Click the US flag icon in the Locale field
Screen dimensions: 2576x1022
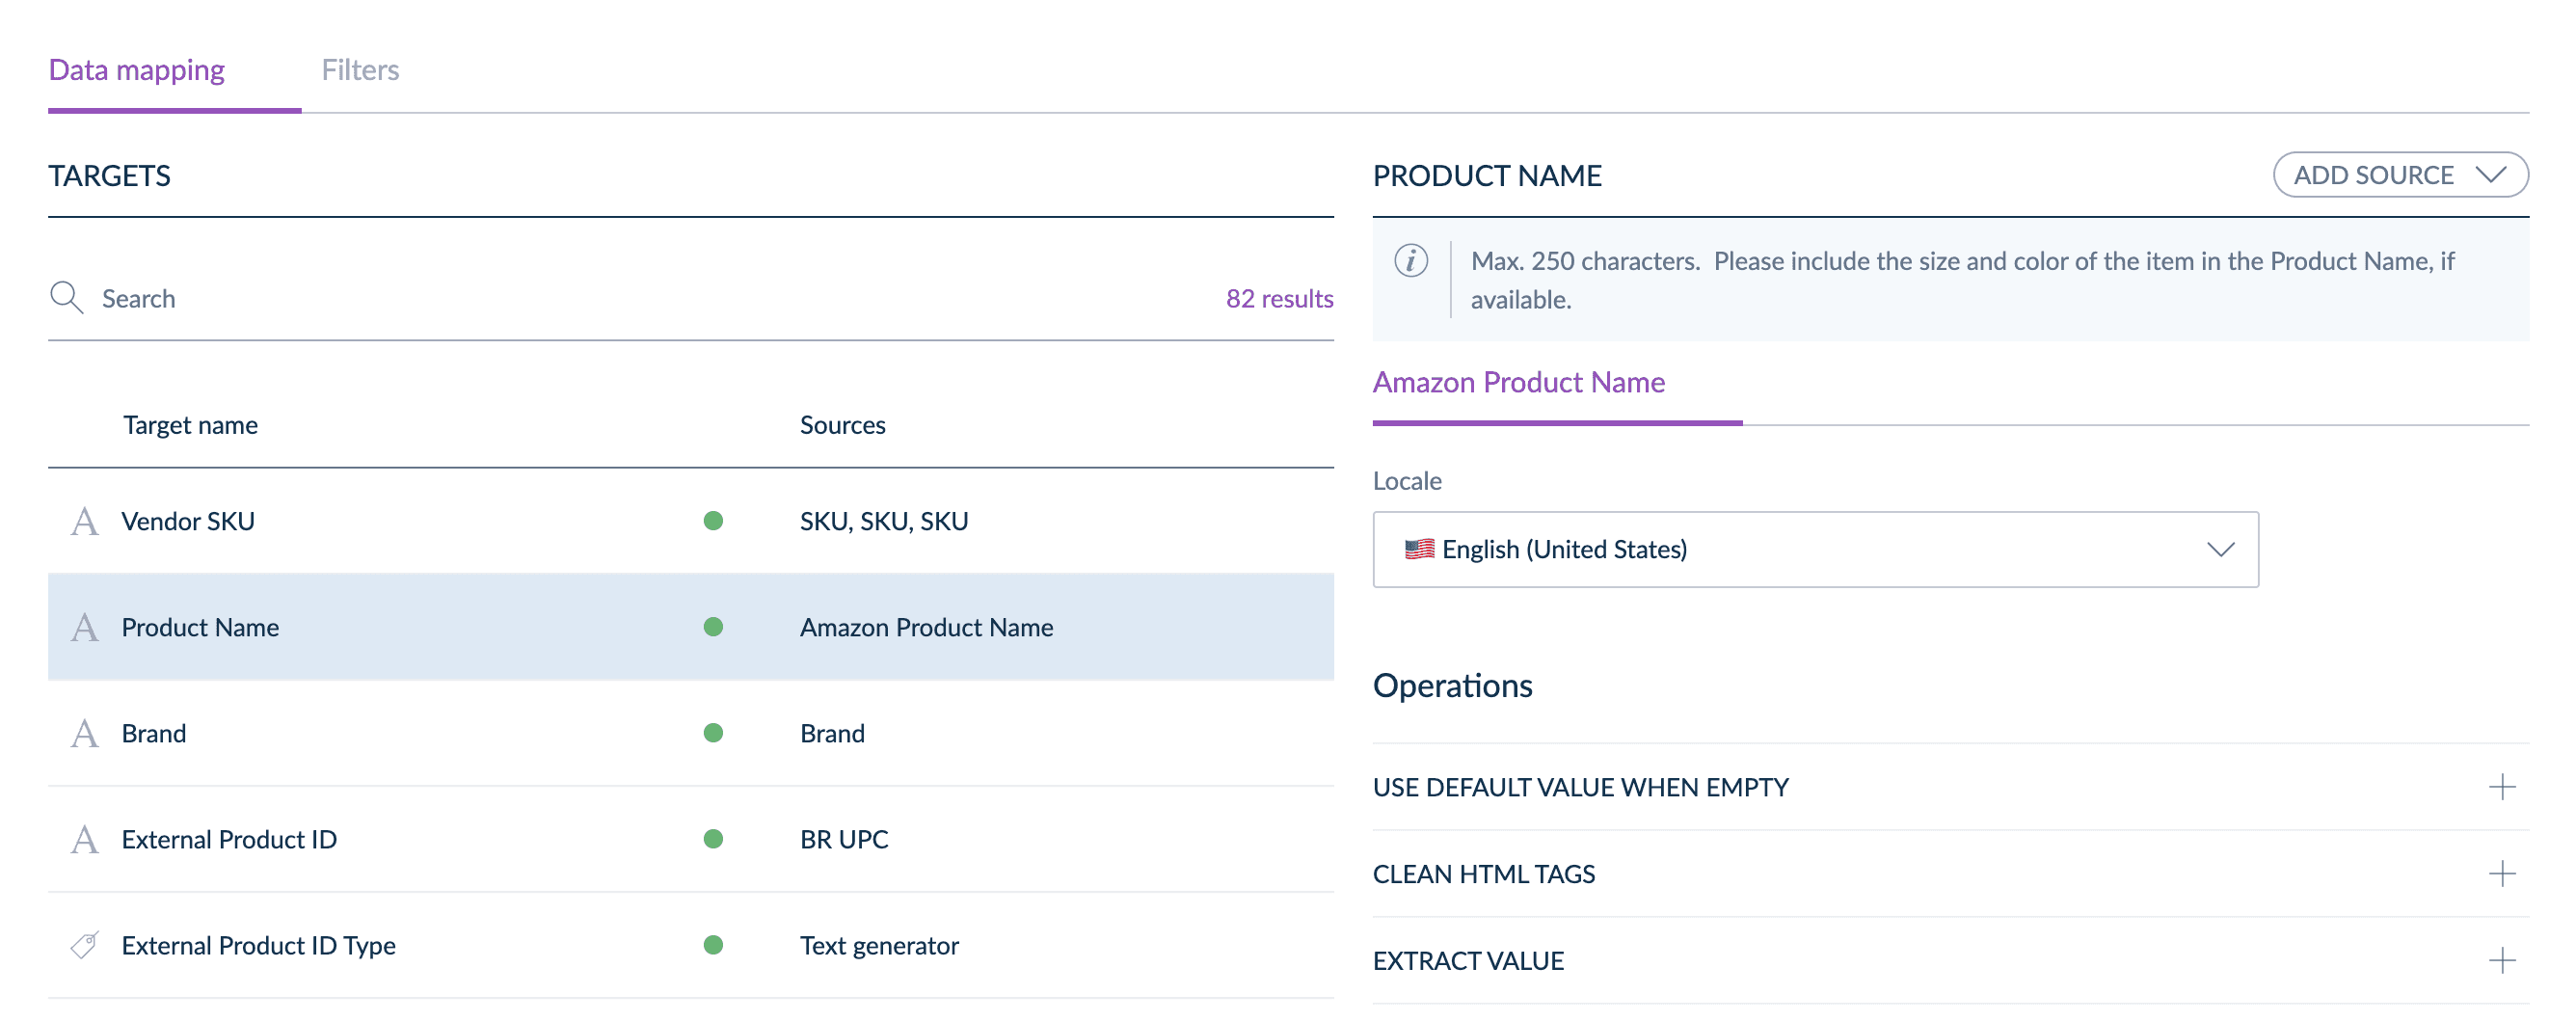point(1419,549)
